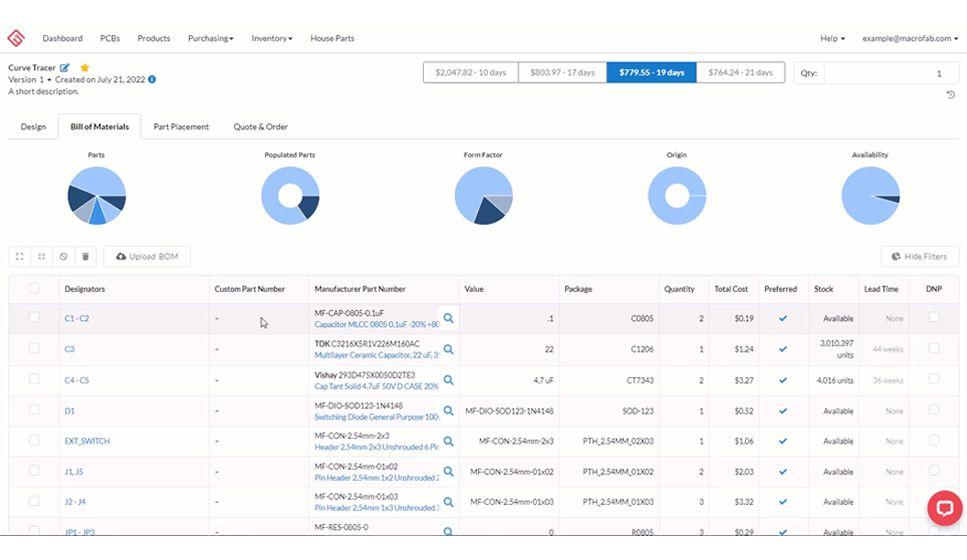Click the yellow favorite star icon
Image resolution: width=967 pixels, height=560 pixels.
85,67
